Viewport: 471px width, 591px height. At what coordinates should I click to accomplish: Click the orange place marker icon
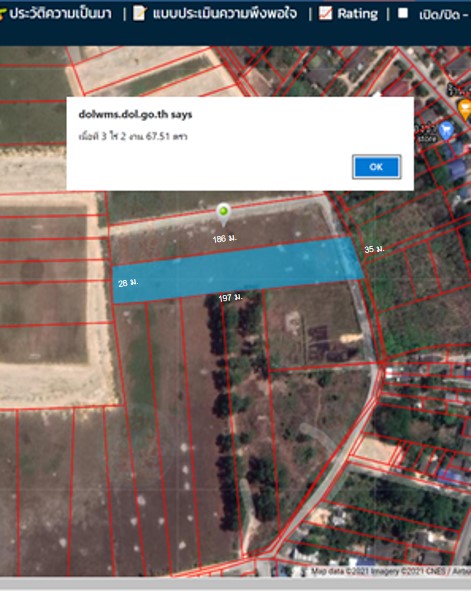[x=465, y=110]
